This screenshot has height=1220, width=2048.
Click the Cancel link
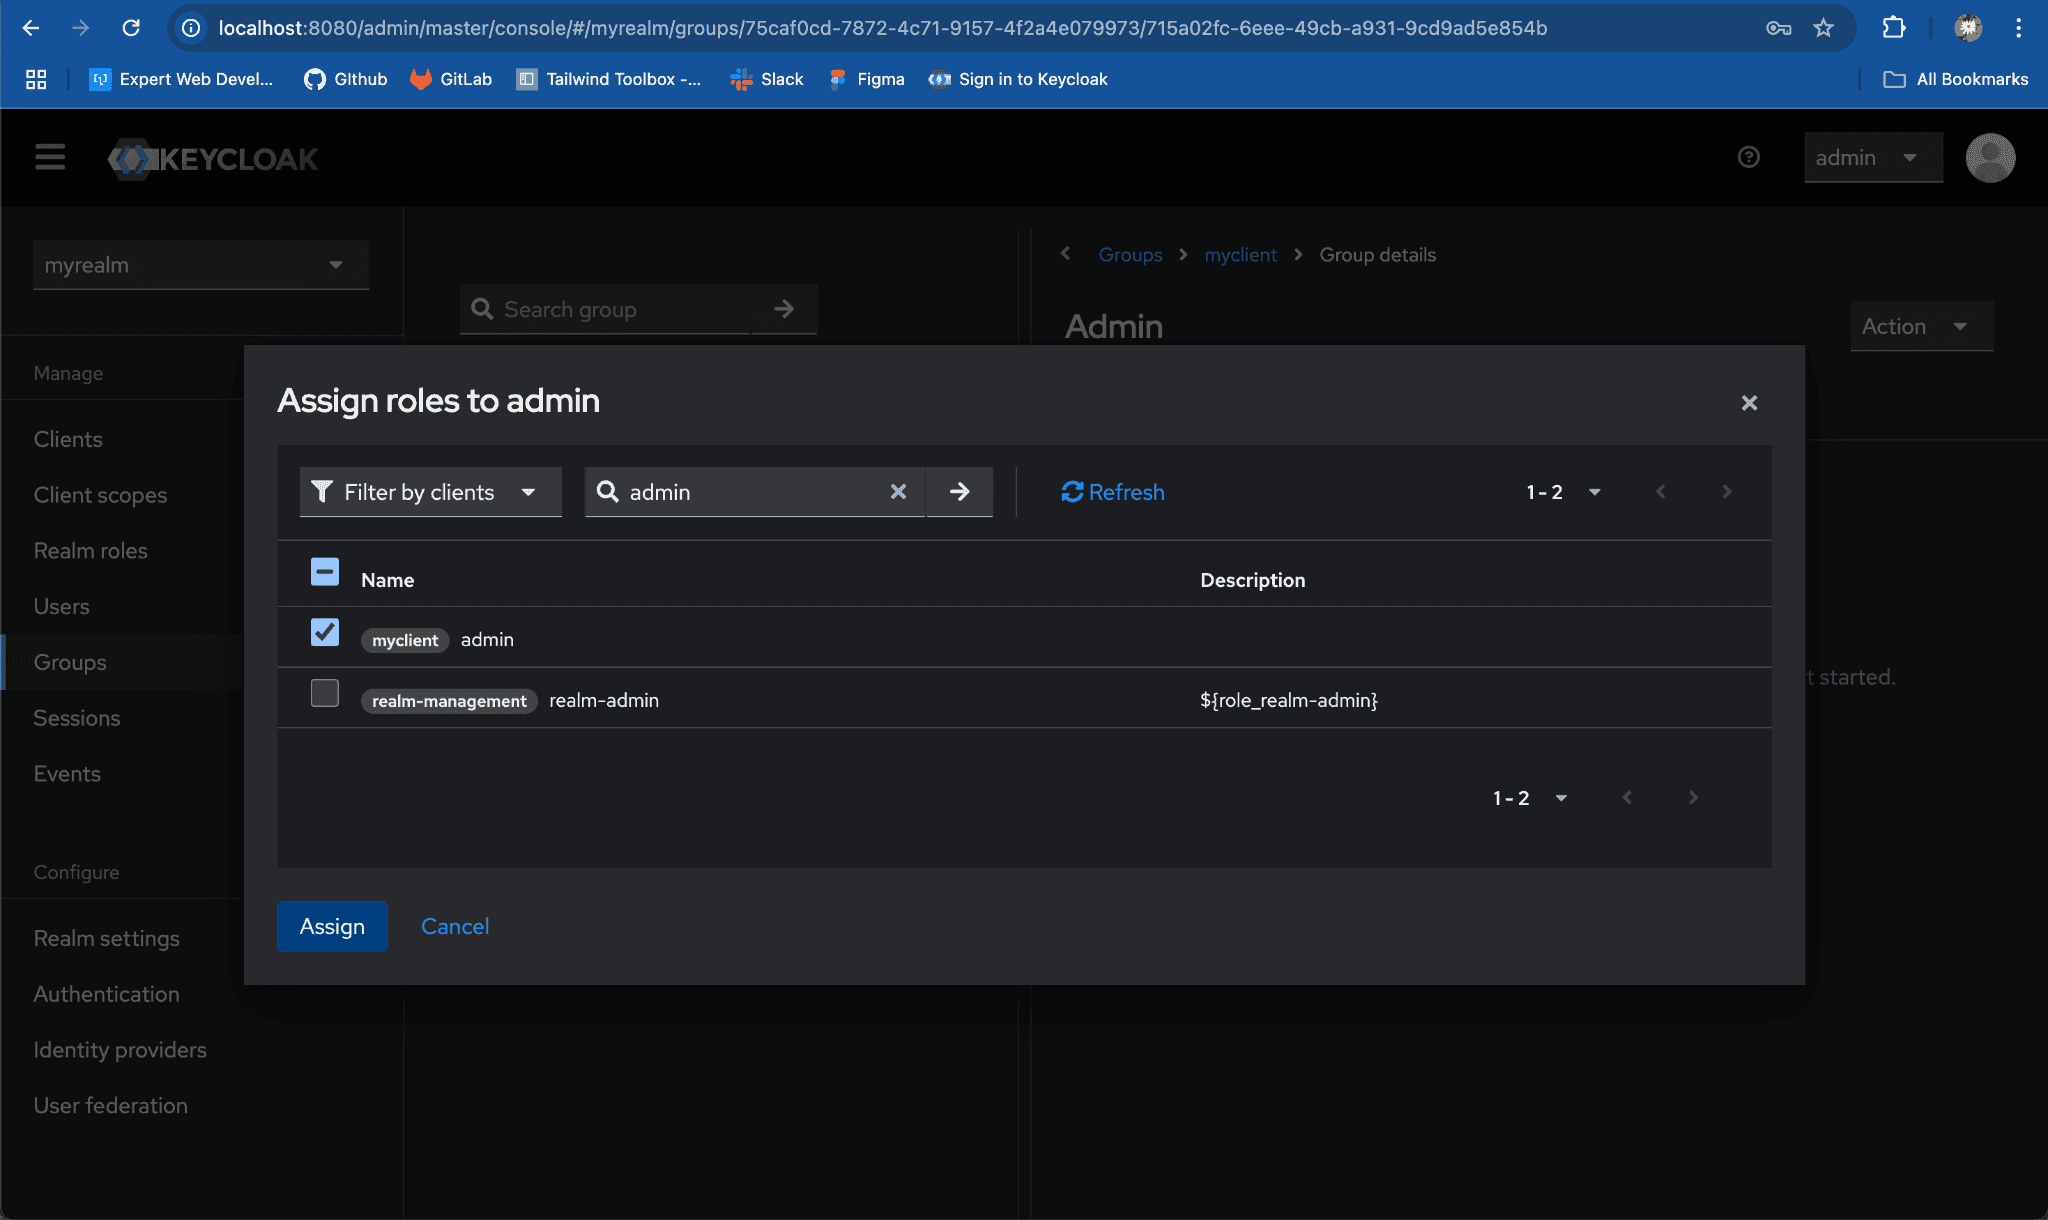(455, 926)
